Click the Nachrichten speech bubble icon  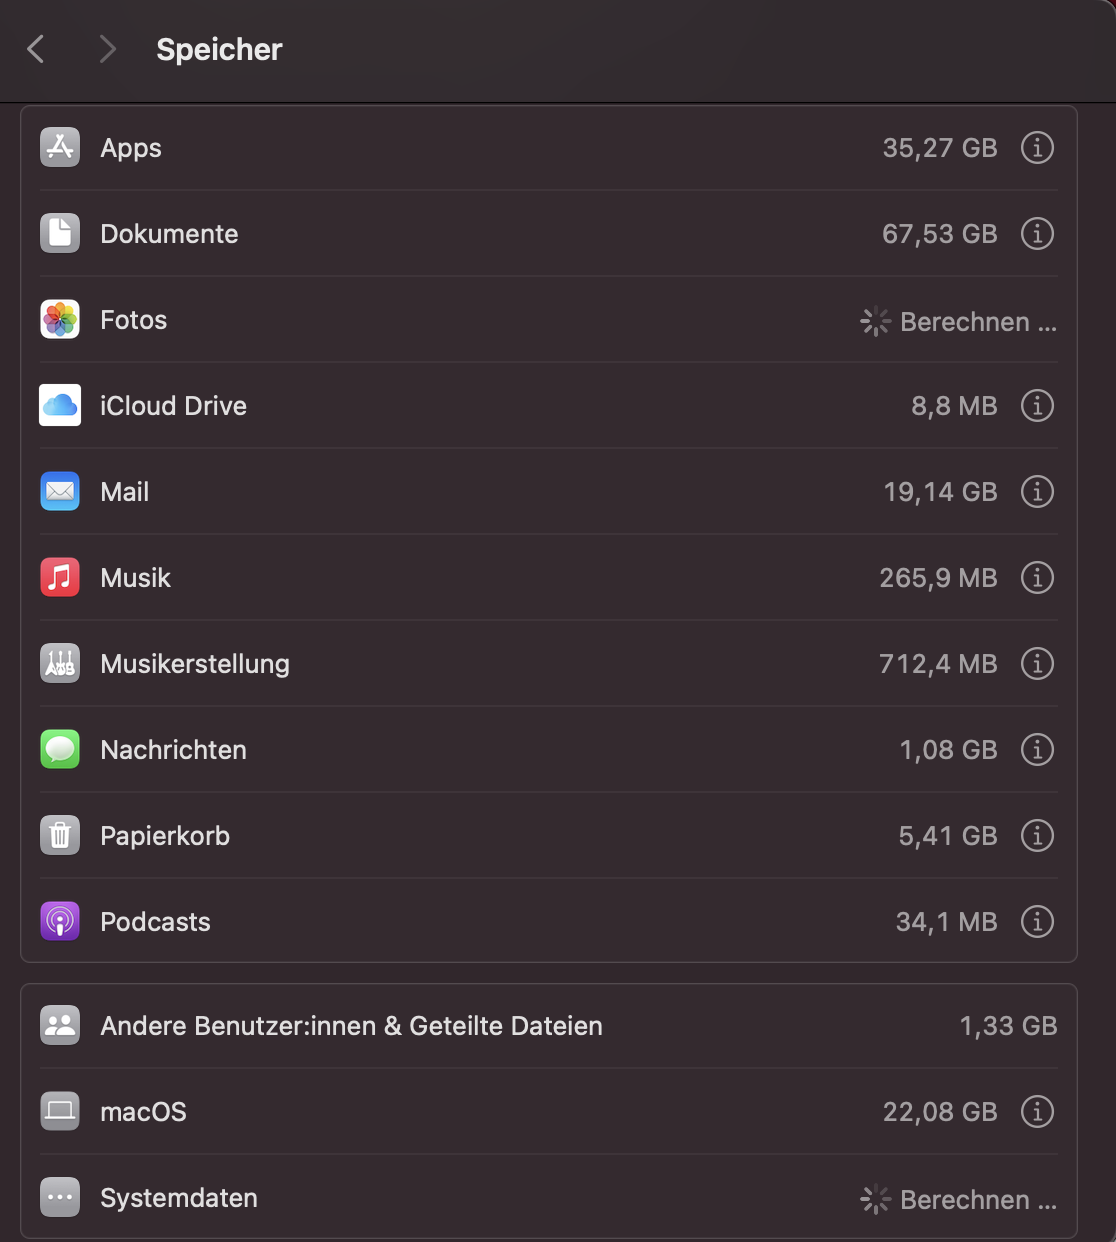click(x=60, y=750)
